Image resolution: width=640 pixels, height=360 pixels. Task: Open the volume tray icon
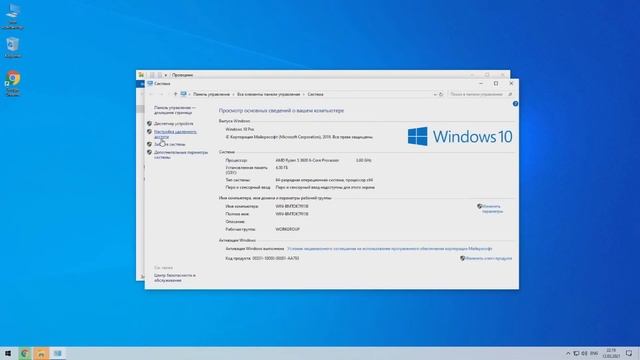tap(584, 353)
